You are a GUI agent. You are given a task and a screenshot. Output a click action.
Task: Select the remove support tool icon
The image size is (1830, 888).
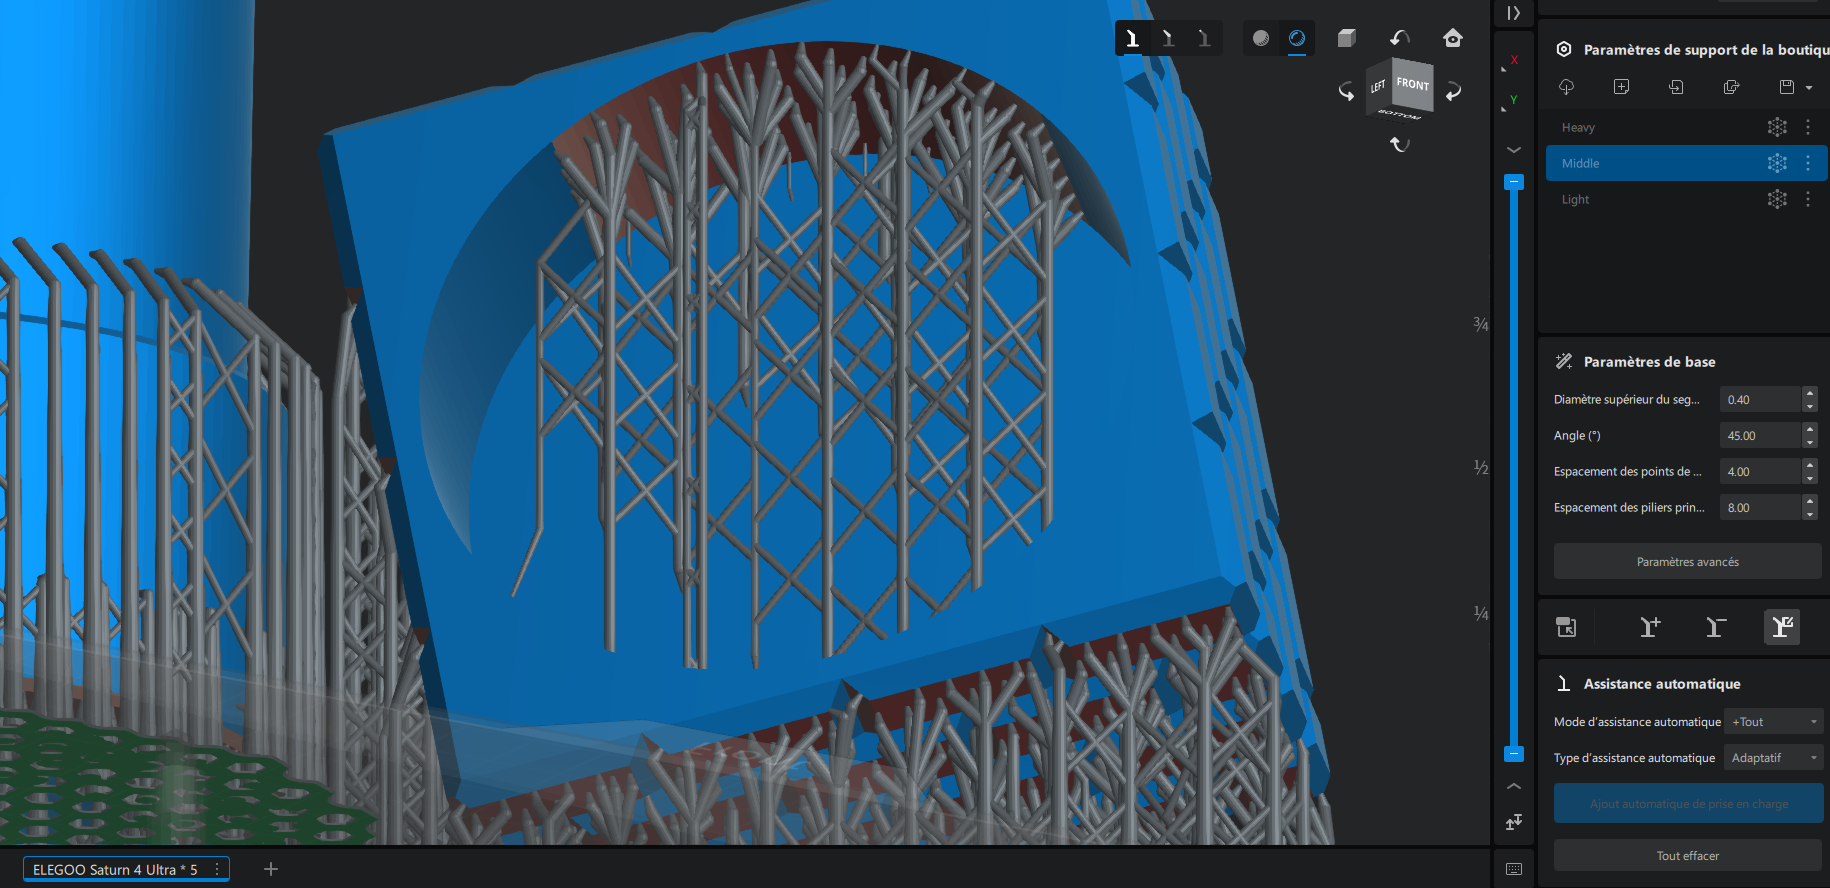click(x=1716, y=627)
